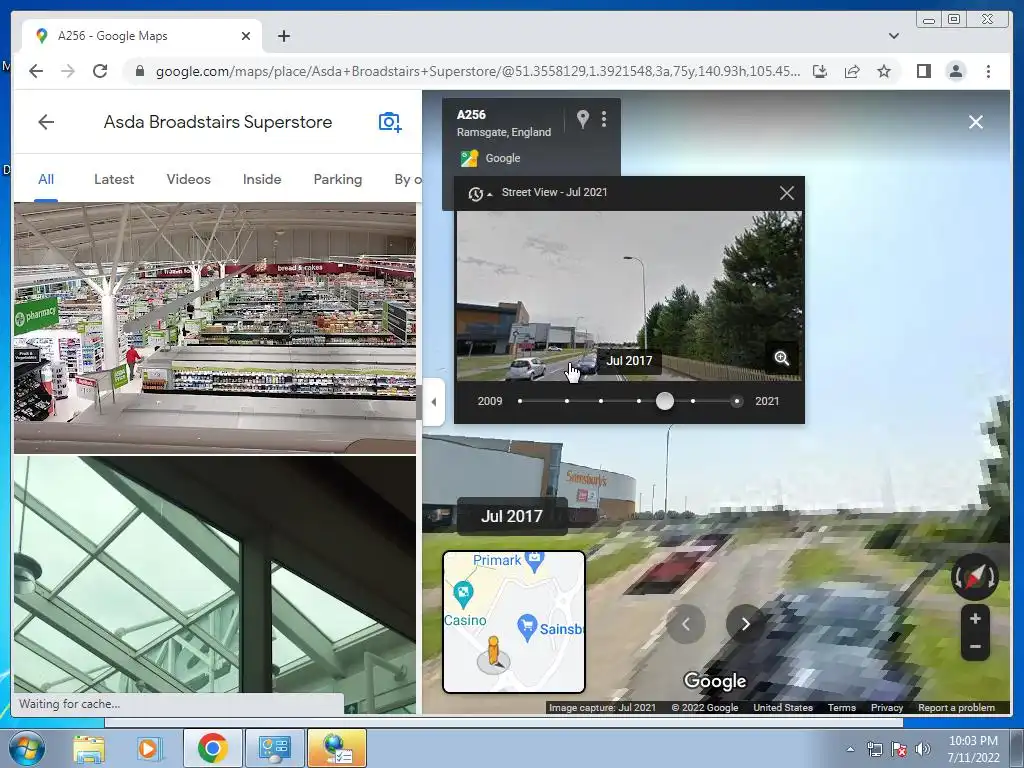Viewport: 1024px width, 768px height.
Task: Close the Street View panorama
Action: [x=976, y=122]
